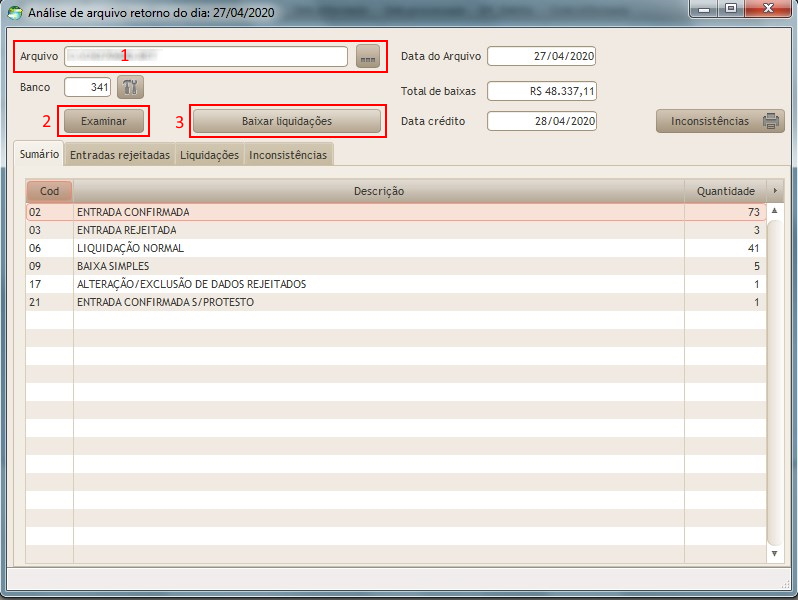
Task: Switch to Entradas rejeitadas tab
Action: 119,155
